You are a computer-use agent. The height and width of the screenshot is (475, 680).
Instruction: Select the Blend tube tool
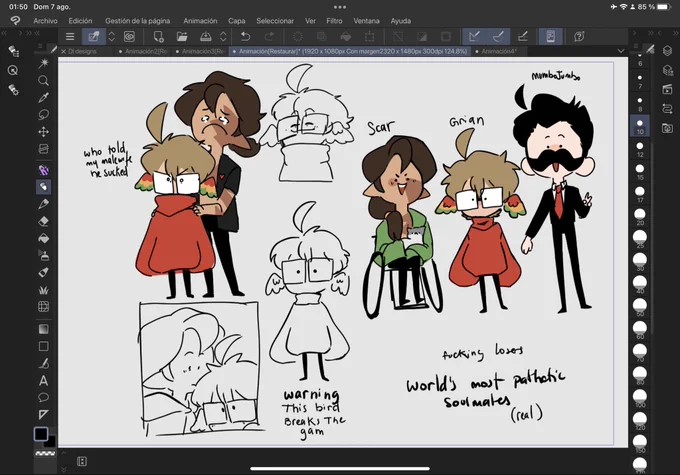pos(43,272)
